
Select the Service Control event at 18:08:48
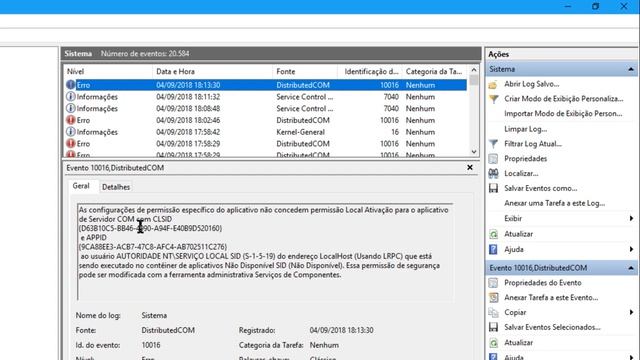click(x=265, y=109)
